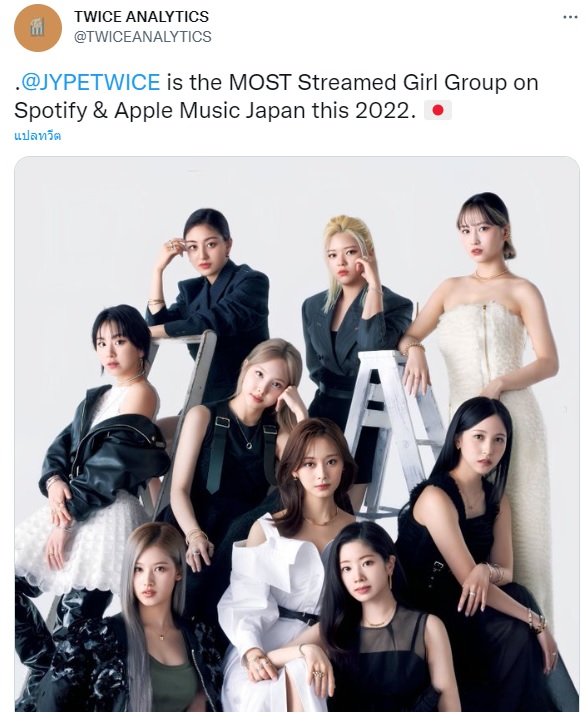The image size is (587, 712).
Task: Click the @TWICEANALYTICS handle
Action: pyautogui.click(x=143, y=37)
